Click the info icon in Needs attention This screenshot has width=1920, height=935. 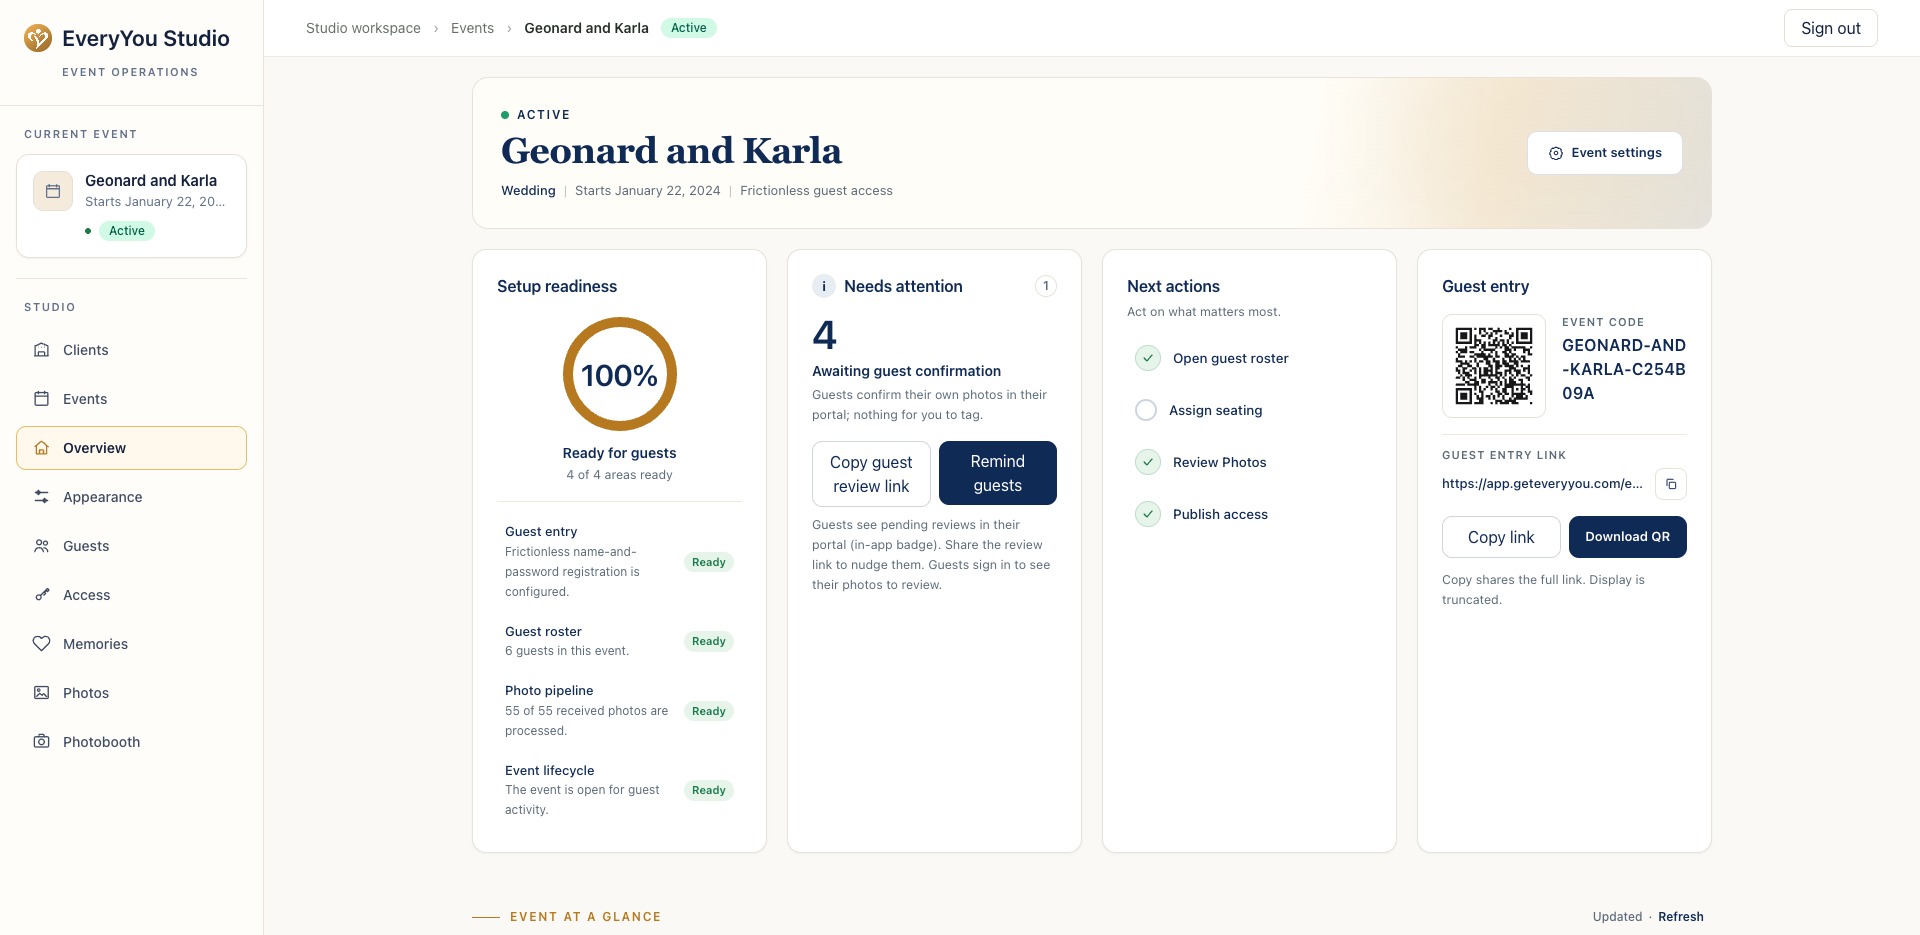[x=824, y=286]
